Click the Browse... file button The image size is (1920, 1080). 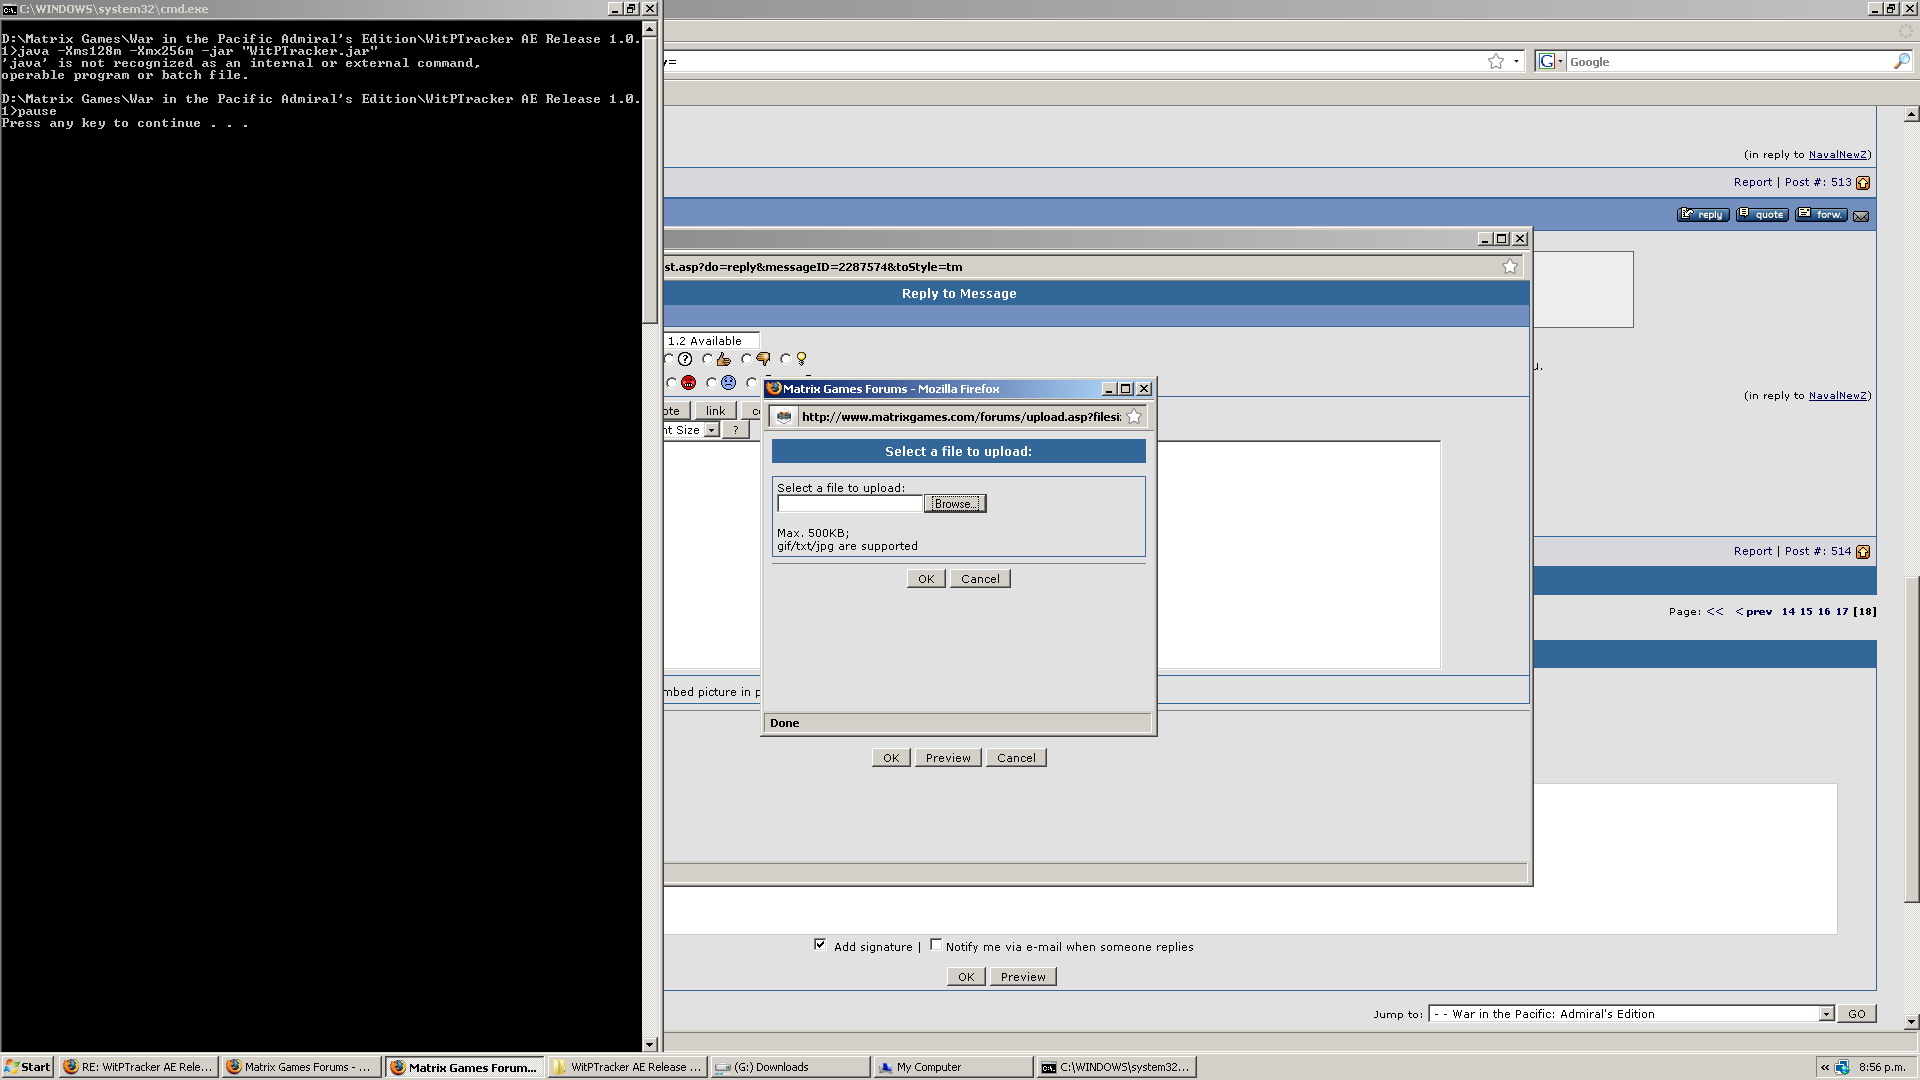click(955, 504)
